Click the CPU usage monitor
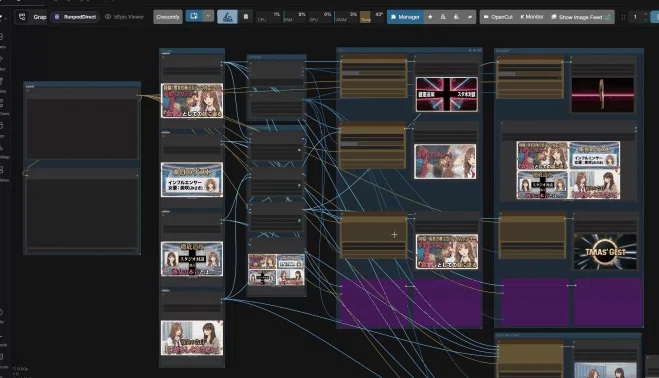The width and height of the screenshot is (659, 378). 269,17
